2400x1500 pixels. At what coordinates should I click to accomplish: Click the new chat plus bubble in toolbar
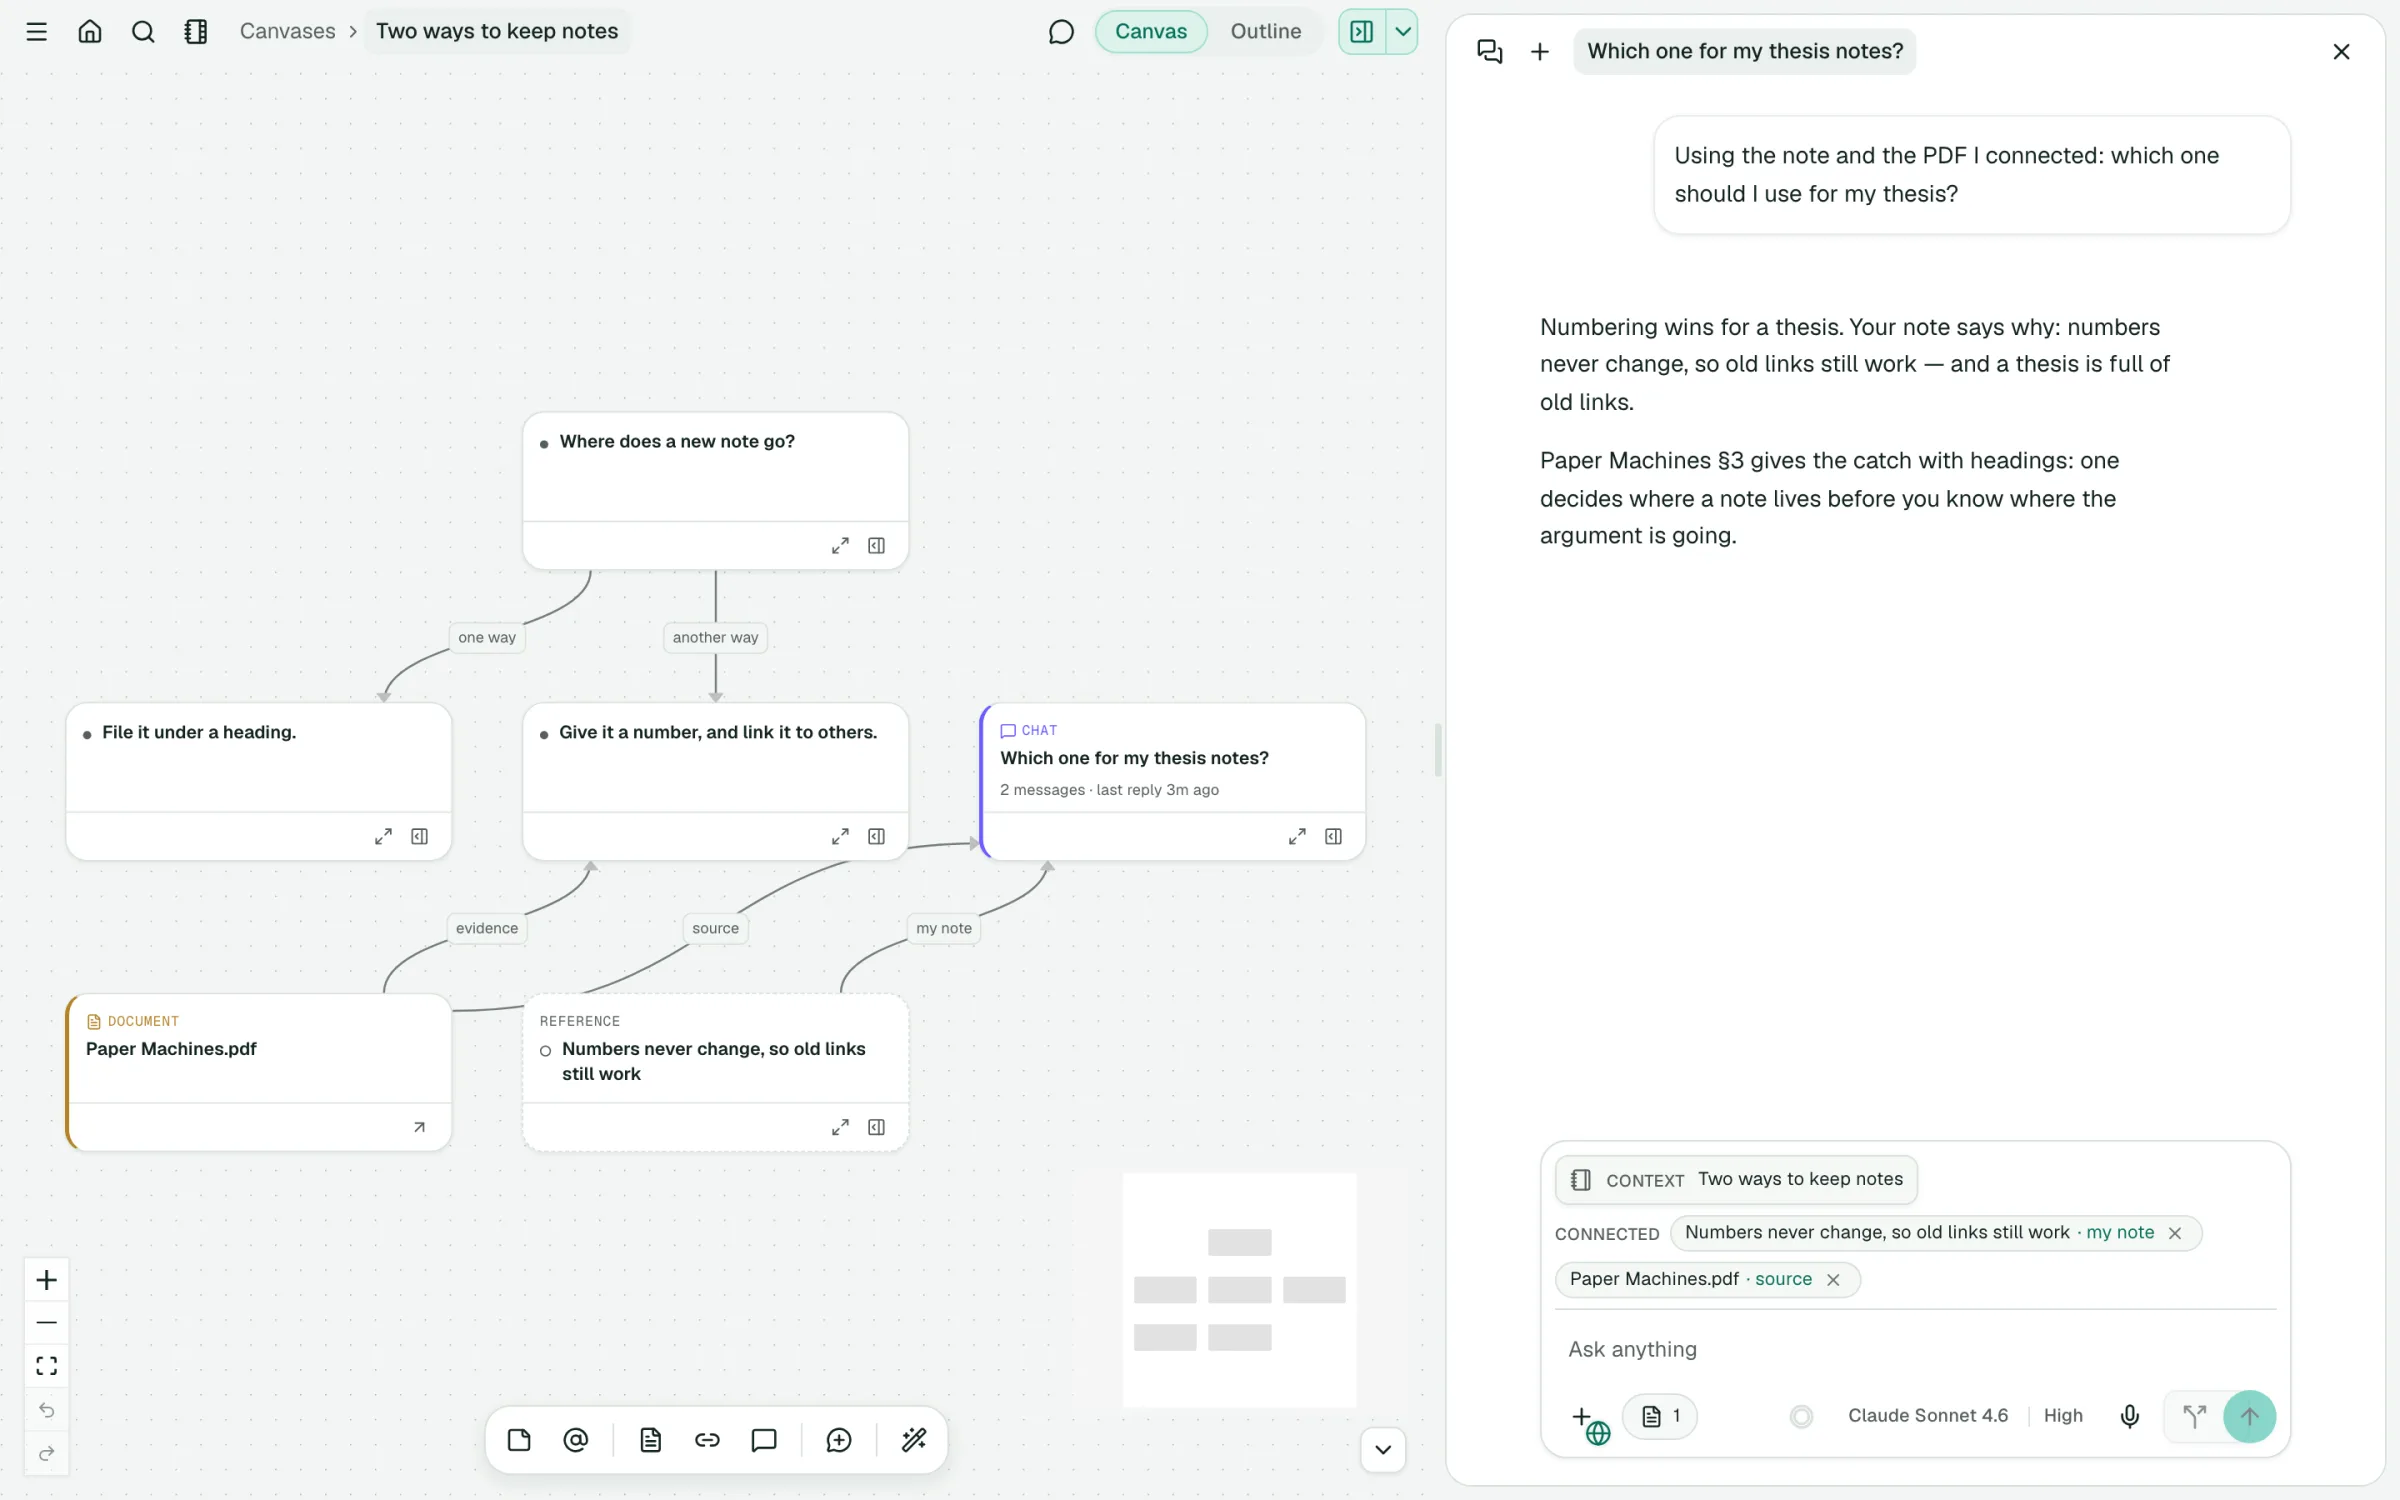tap(839, 1440)
